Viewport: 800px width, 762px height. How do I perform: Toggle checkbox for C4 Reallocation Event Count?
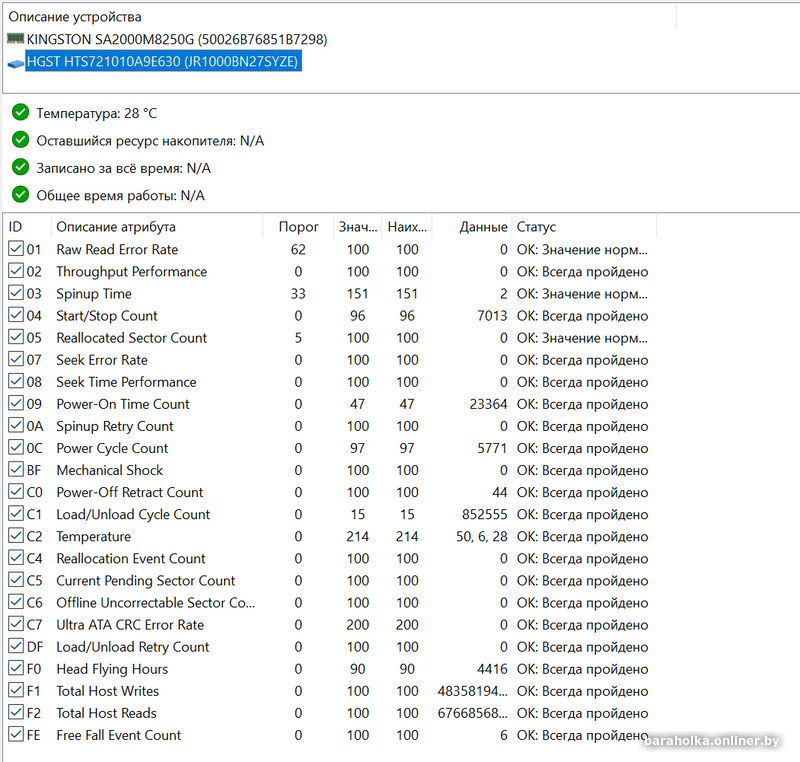pos(16,558)
